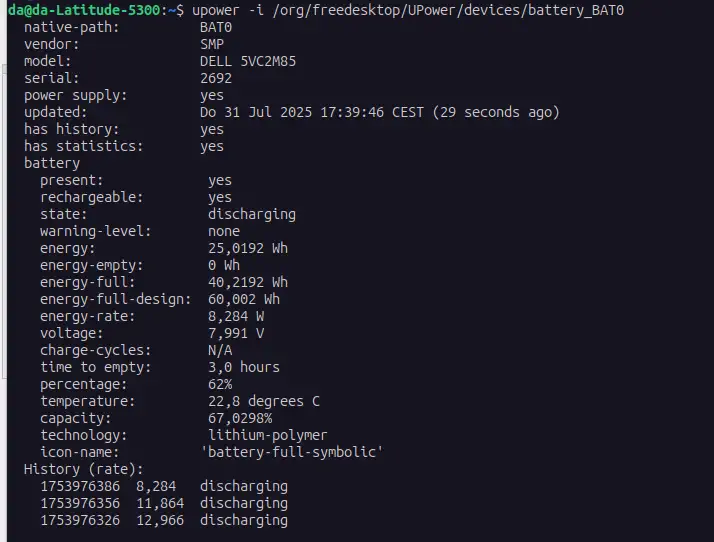Select the temperature value 22,8 degrees C
This screenshot has width=714, height=542.
click(x=264, y=401)
